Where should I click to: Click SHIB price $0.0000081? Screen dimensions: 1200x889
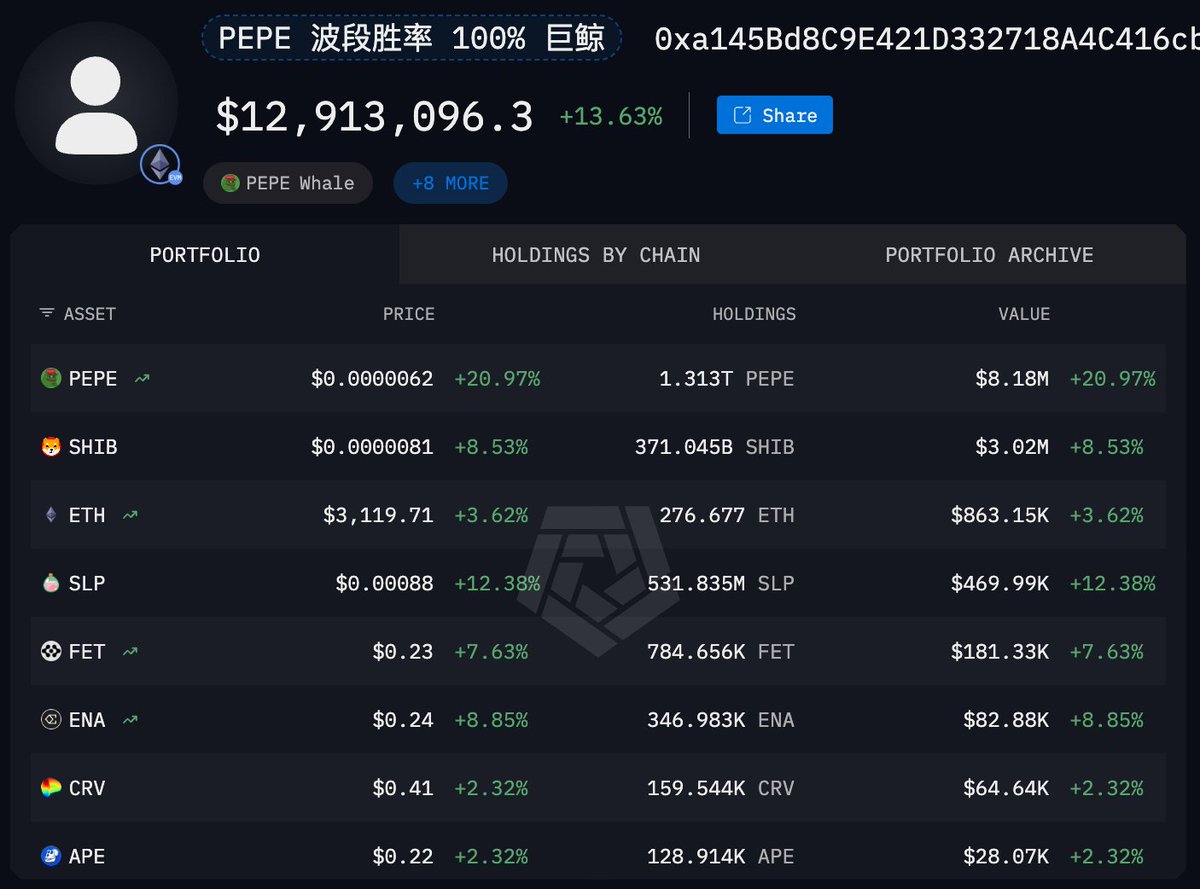click(372, 447)
